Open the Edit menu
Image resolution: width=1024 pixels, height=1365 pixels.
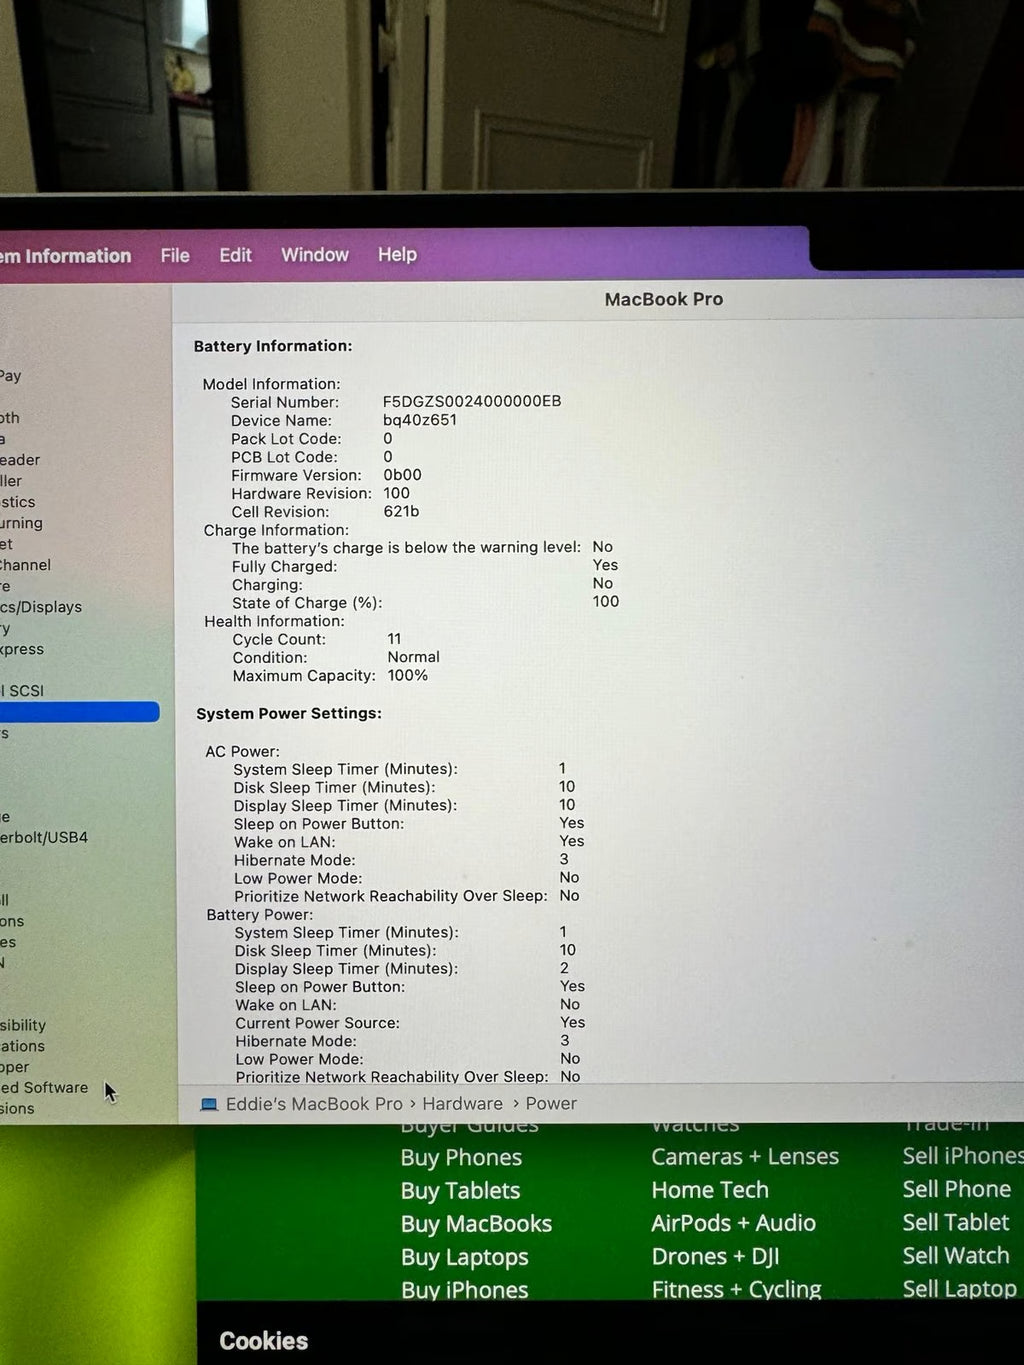point(235,255)
